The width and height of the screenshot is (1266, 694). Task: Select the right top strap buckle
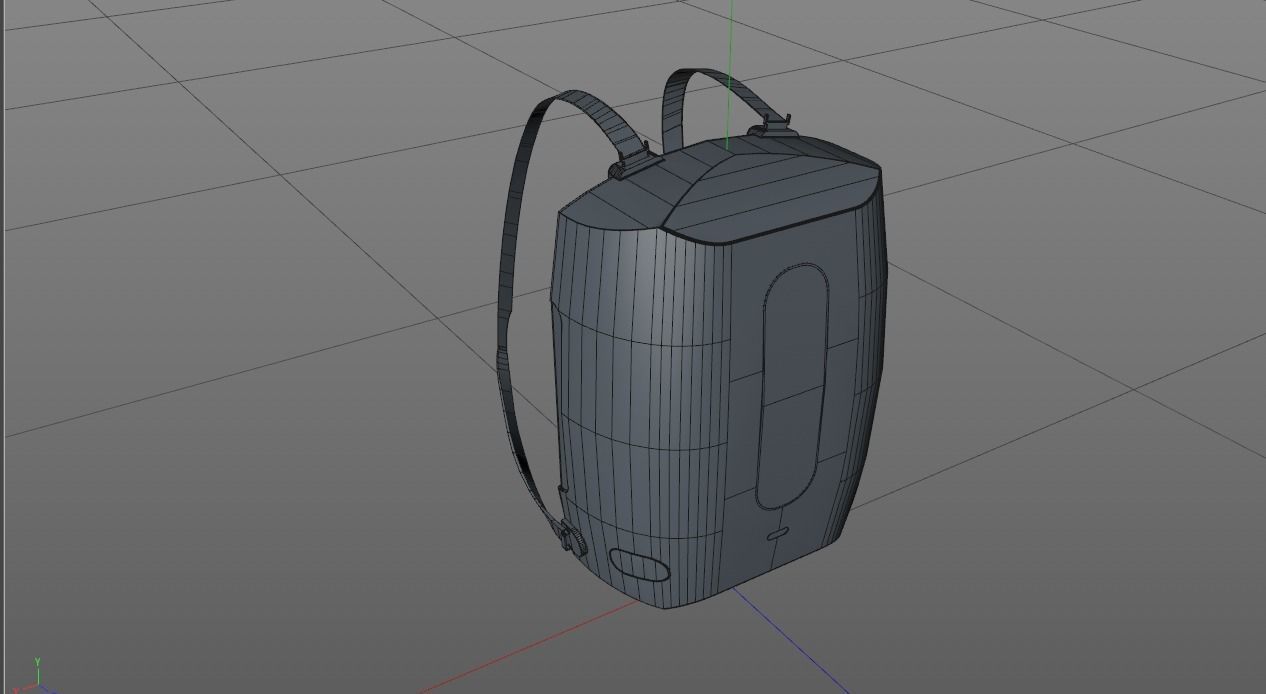click(x=774, y=125)
